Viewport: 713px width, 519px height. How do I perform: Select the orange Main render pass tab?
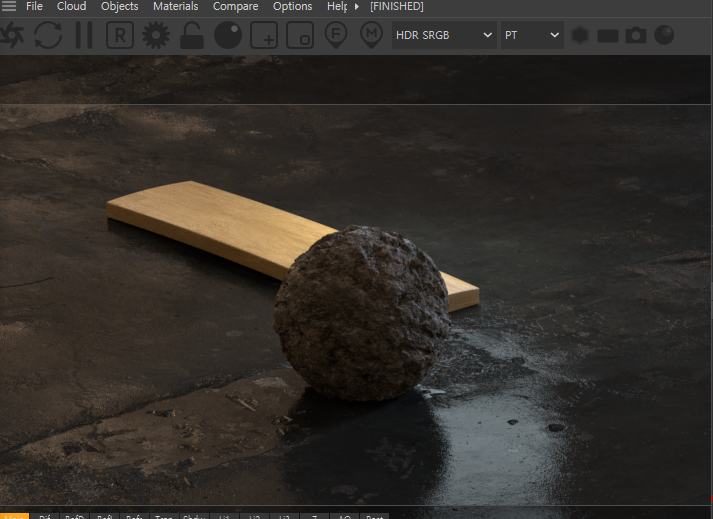(x=14, y=516)
